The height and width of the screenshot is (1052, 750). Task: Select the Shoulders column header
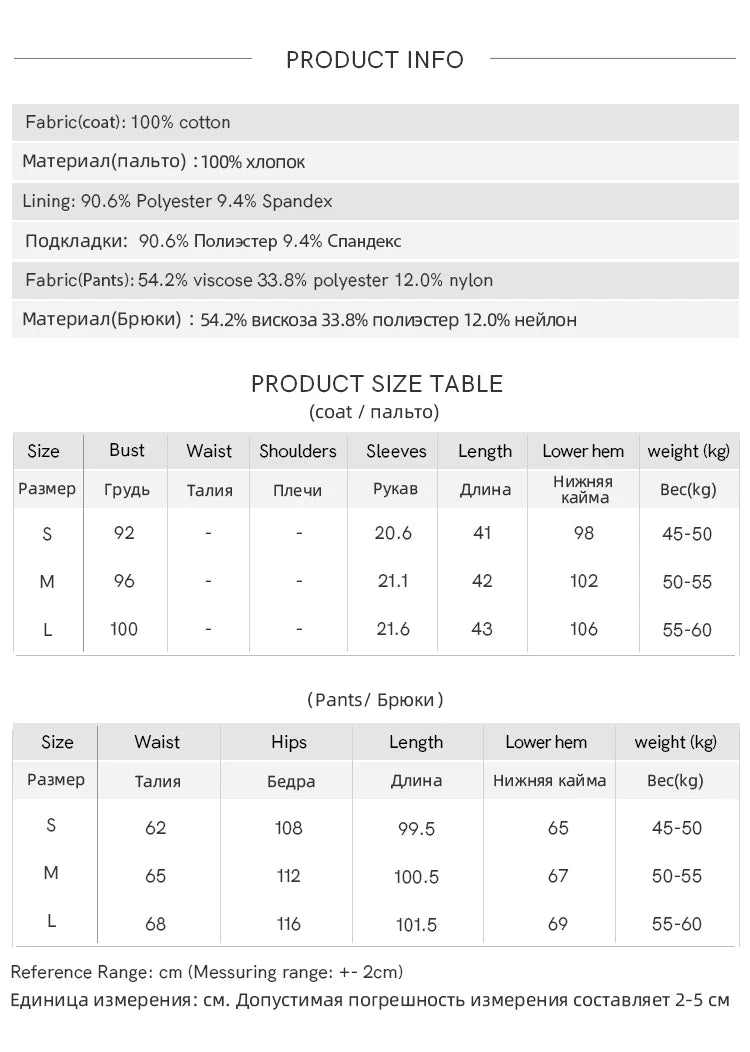click(298, 451)
